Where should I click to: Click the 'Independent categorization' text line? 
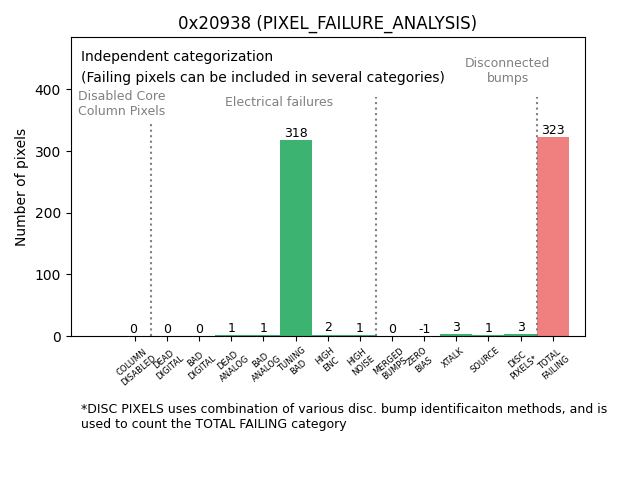click(x=177, y=57)
